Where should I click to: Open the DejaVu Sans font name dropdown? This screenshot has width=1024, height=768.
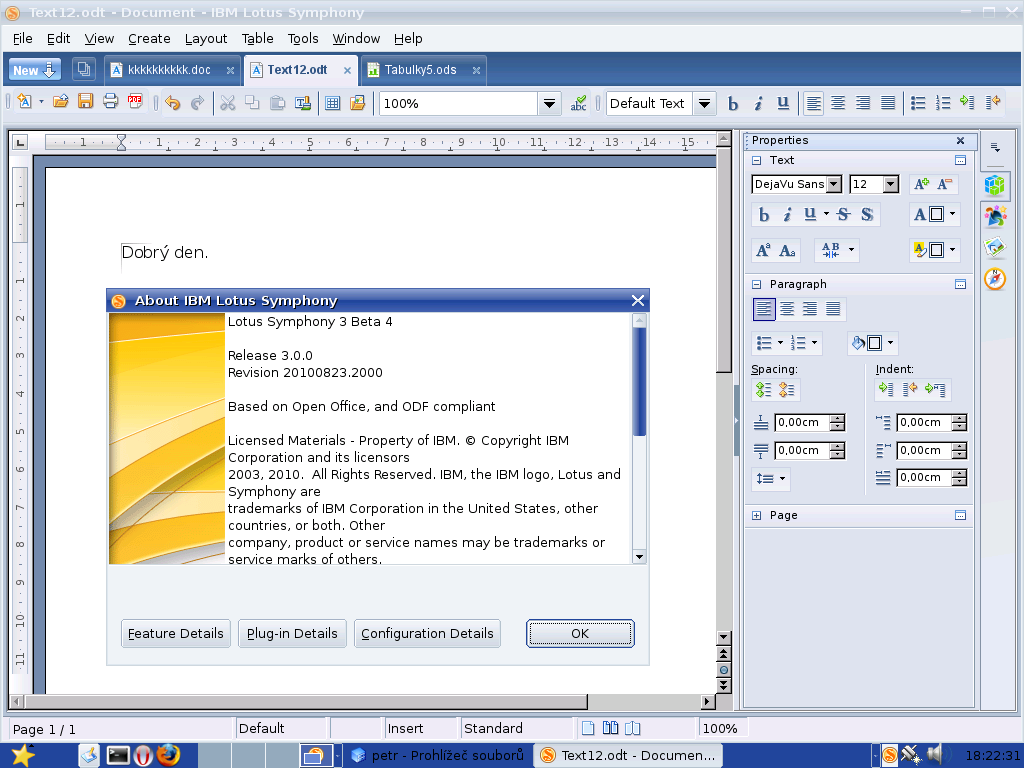point(833,184)
